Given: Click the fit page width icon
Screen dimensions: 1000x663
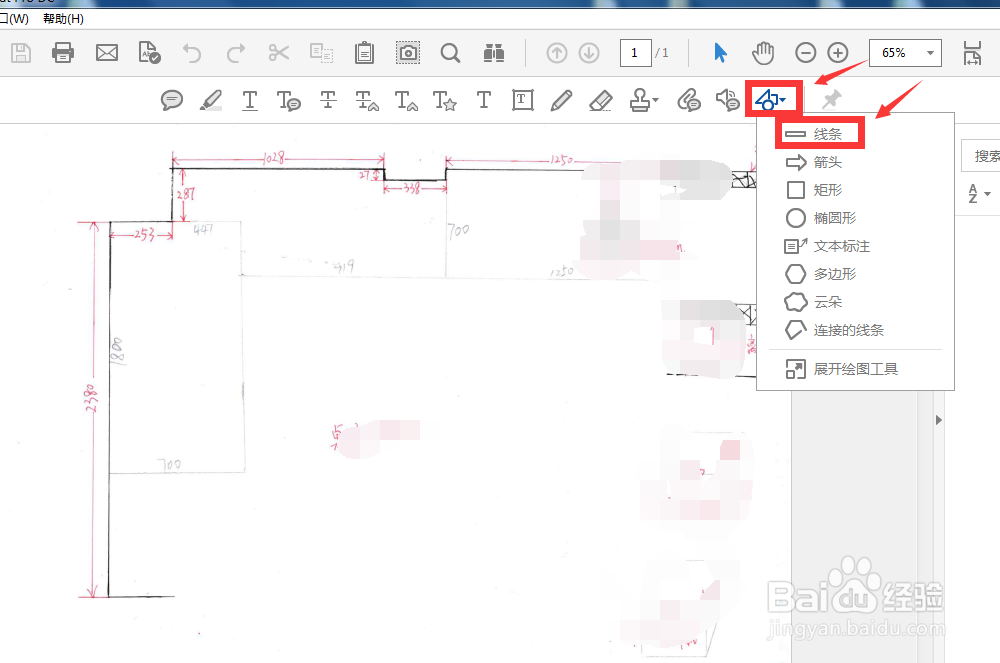Looking at the screenshot, I should pyautogui.click(x=972, y=54).
